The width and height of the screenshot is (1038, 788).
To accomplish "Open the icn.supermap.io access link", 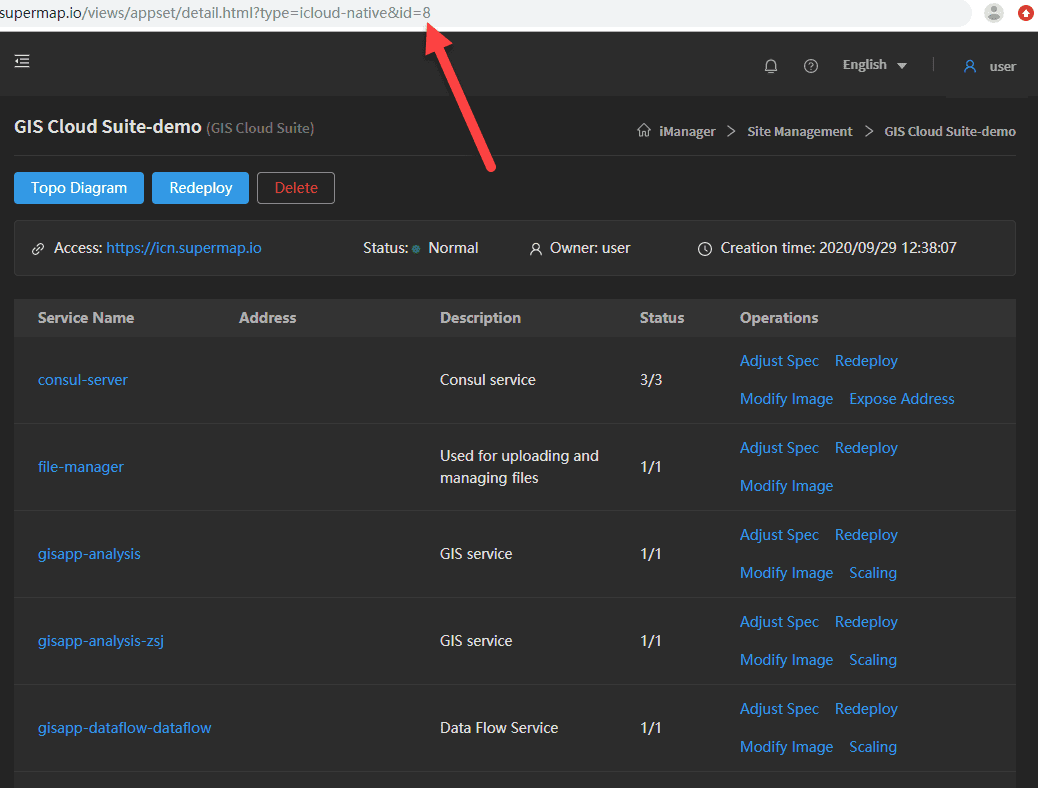I will [184, 248].
